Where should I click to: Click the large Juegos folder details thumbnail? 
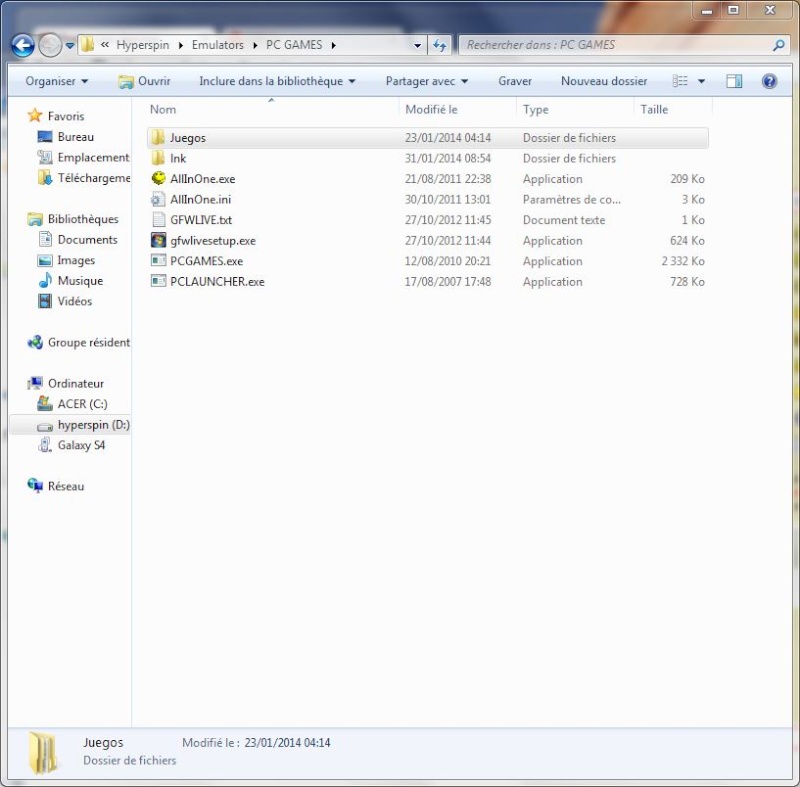click(x=42, y=752)
